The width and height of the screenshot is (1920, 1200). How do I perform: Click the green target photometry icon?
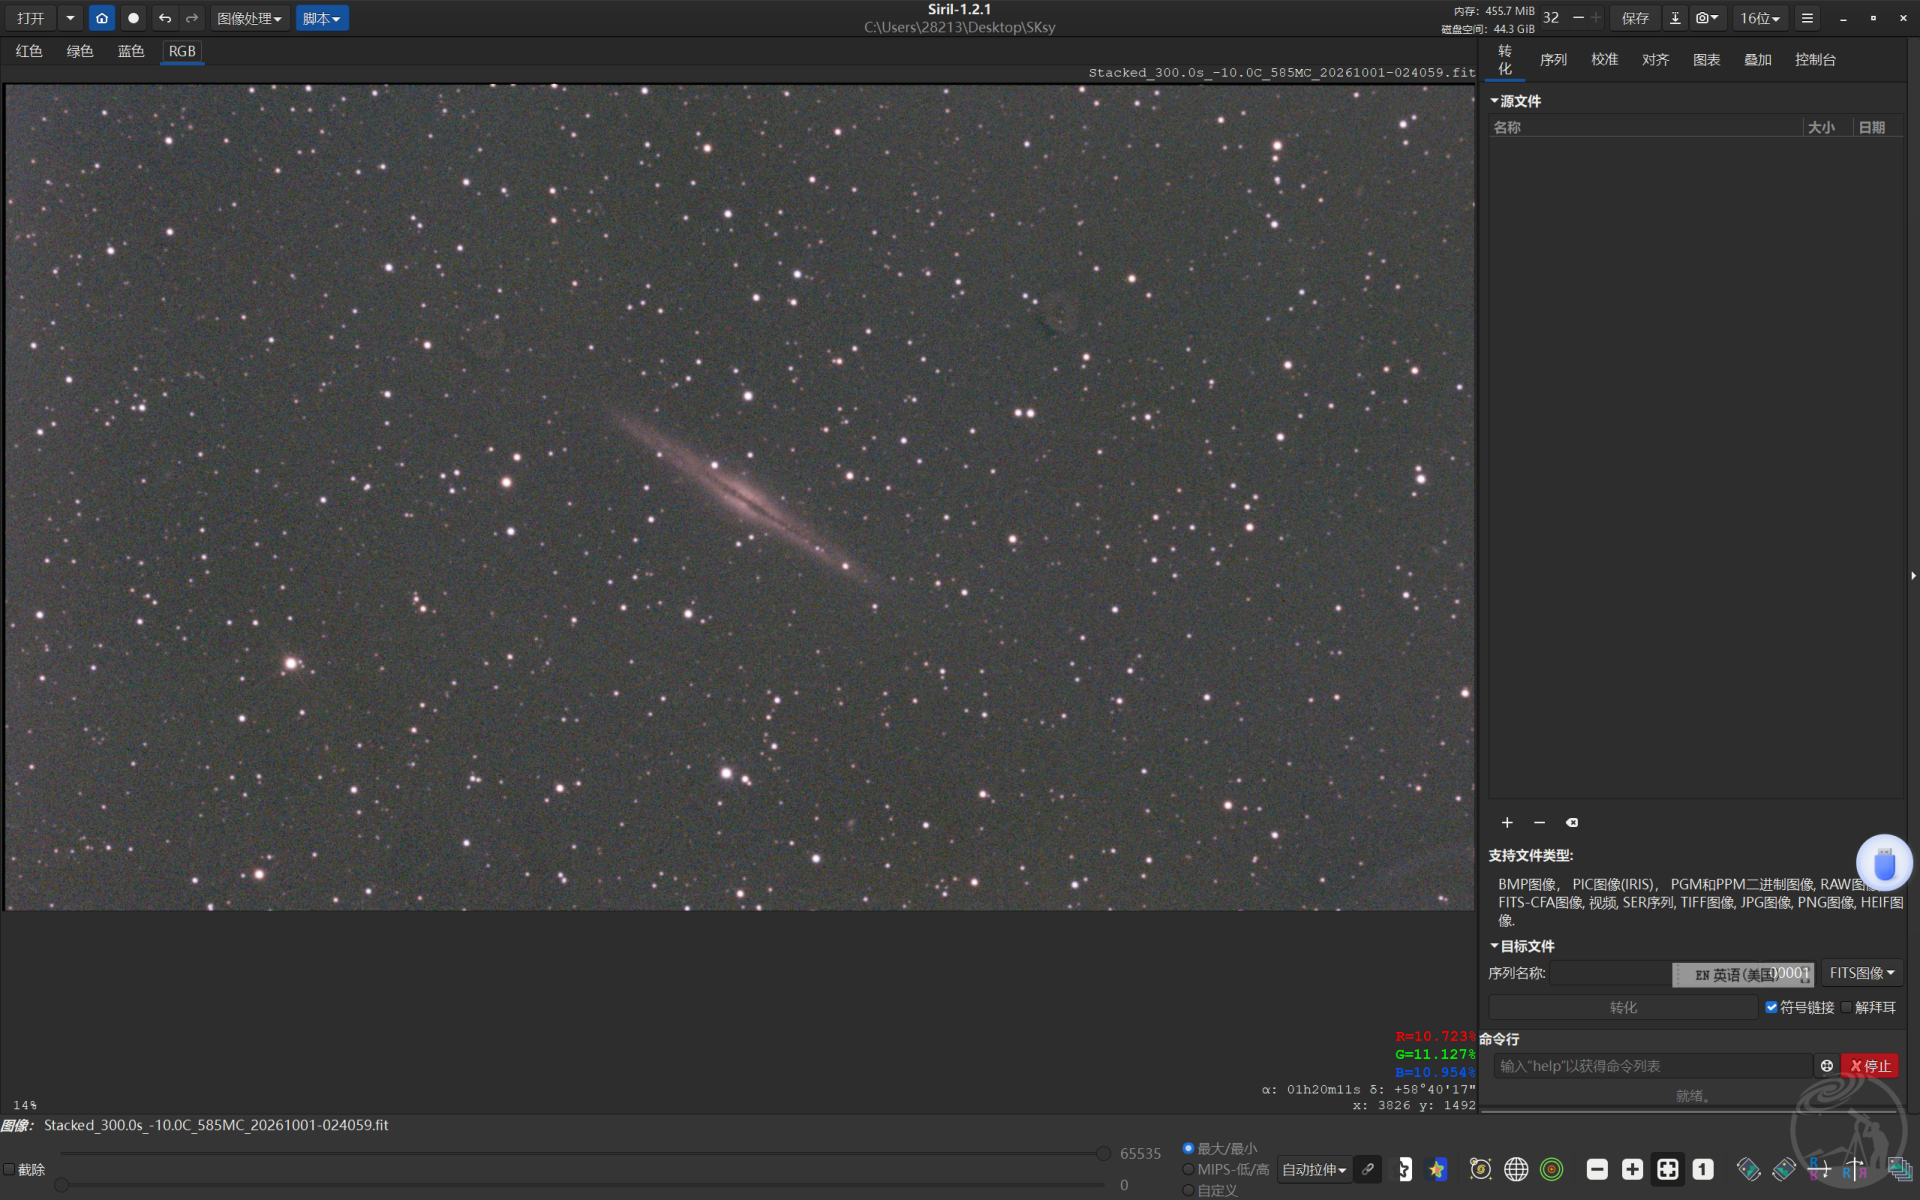(x=1551, y=1169)
